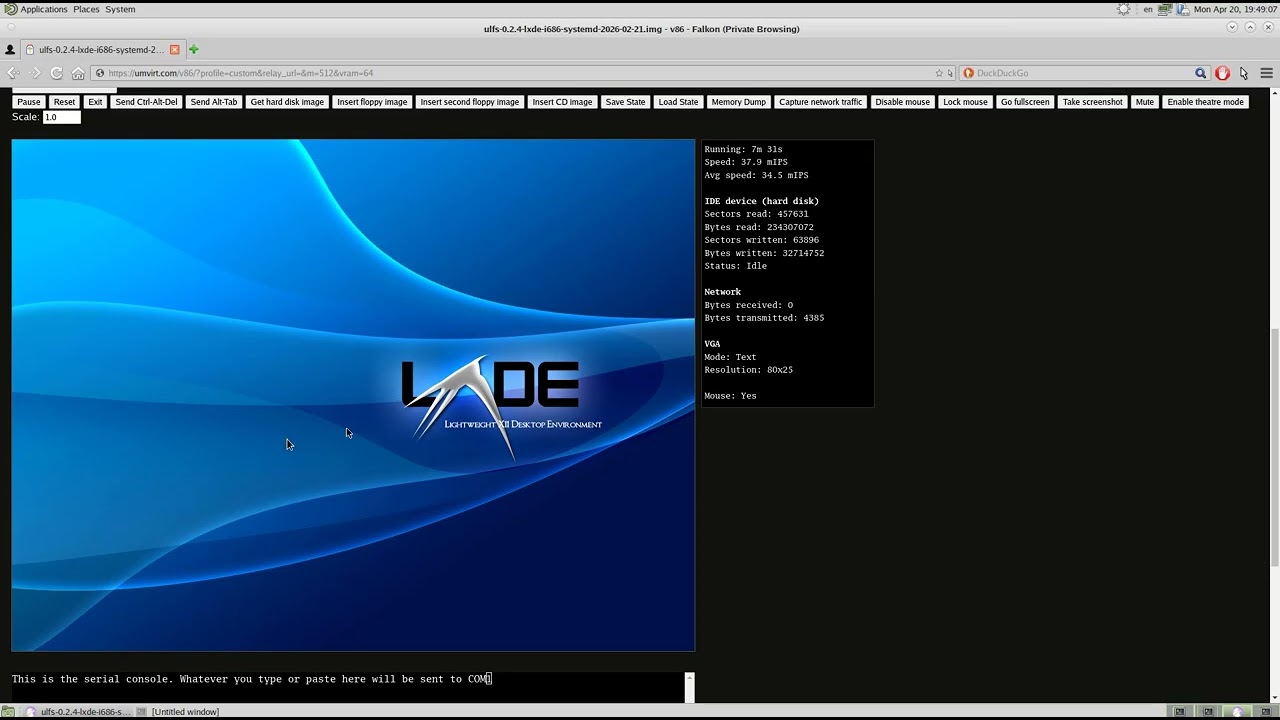
Task: Bookmark this page with the star icon
Action: coord(939,73)
